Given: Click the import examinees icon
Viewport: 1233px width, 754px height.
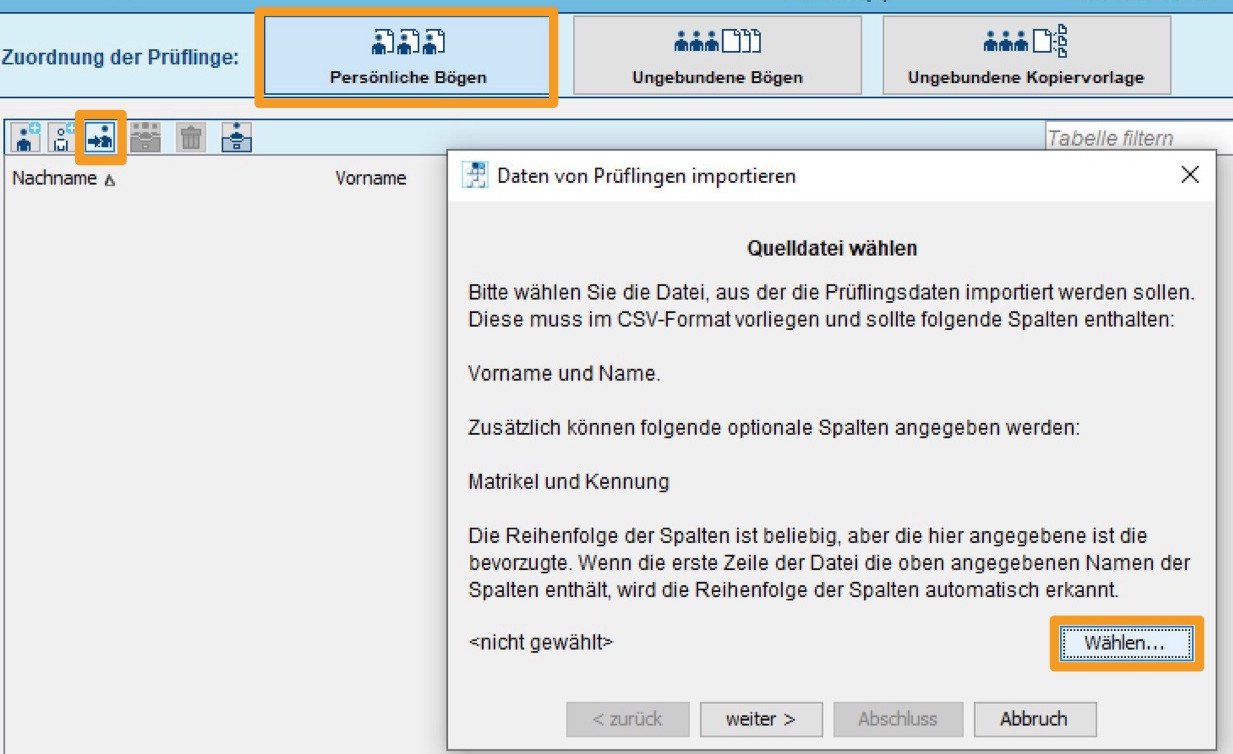Looking at the screenshot, I should tap(100, 137).
